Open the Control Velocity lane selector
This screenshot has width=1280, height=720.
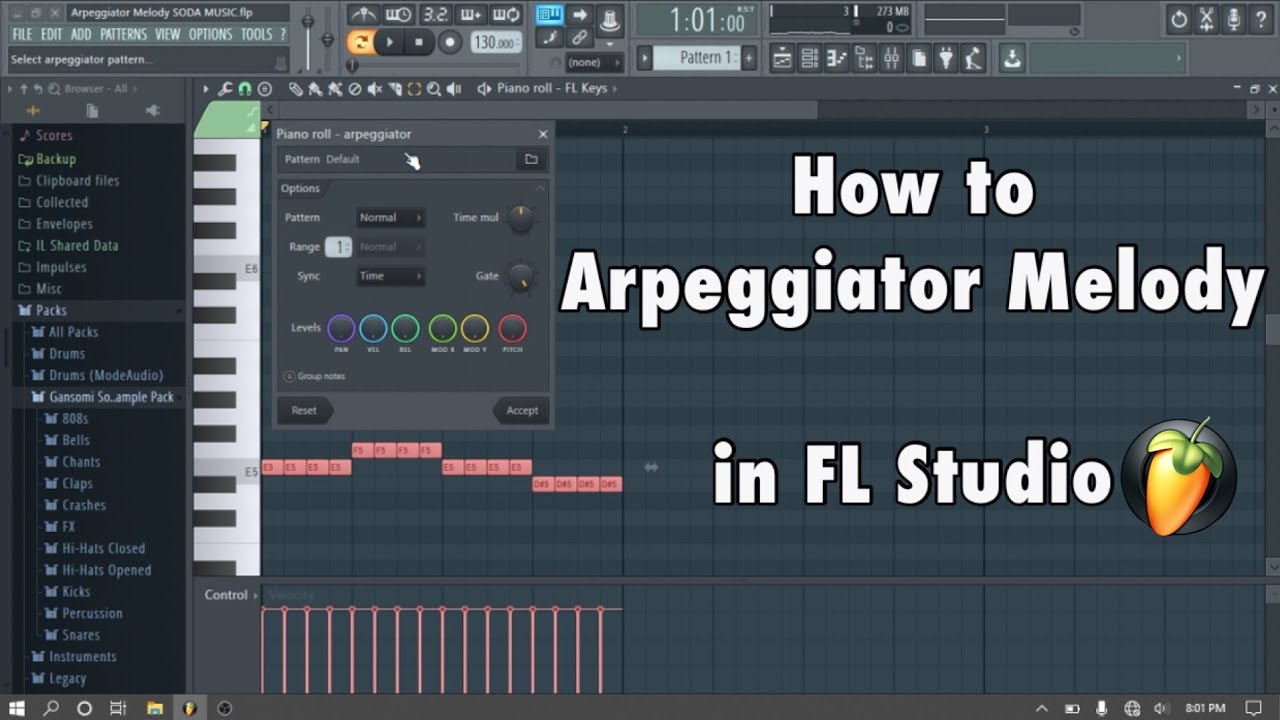point(232,595)
